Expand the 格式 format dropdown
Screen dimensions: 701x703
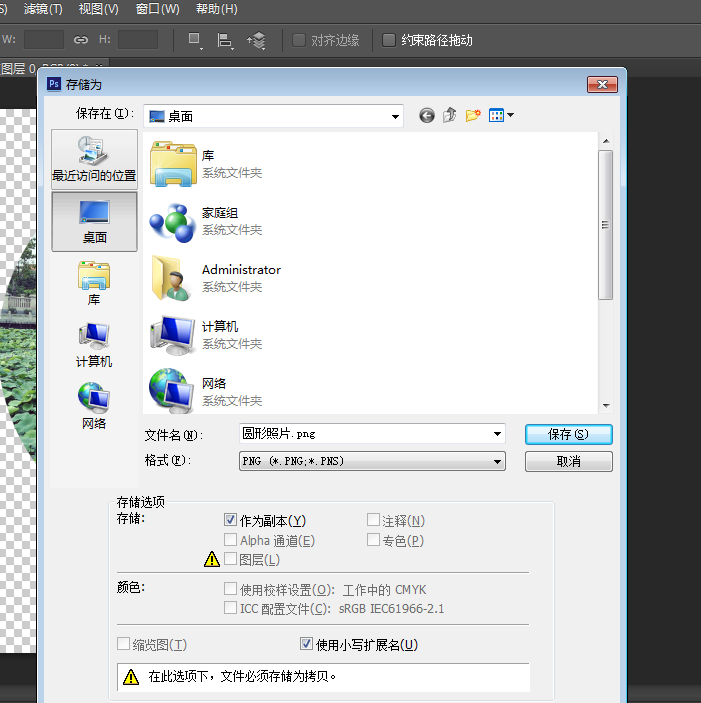tap(497, 461)
